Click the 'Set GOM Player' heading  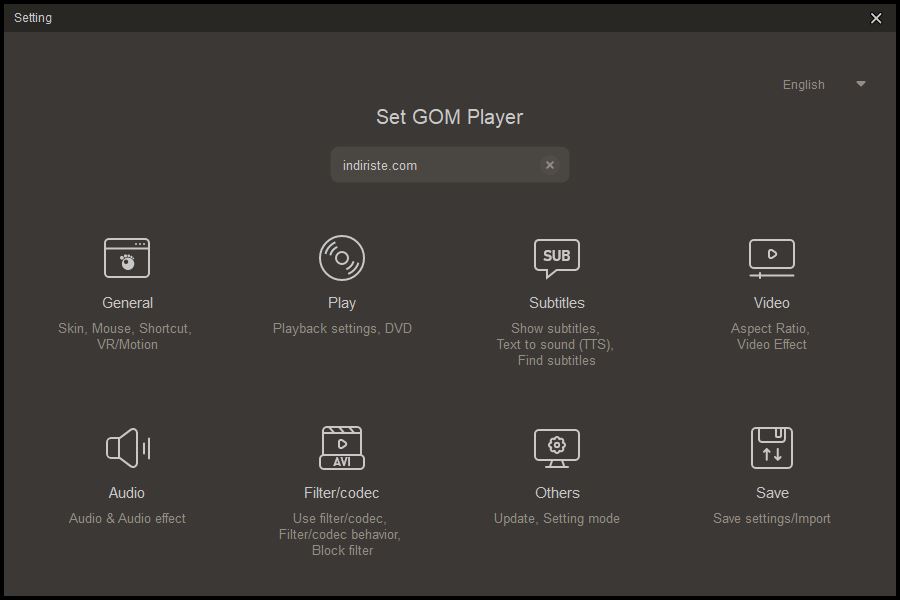[449, 117]
